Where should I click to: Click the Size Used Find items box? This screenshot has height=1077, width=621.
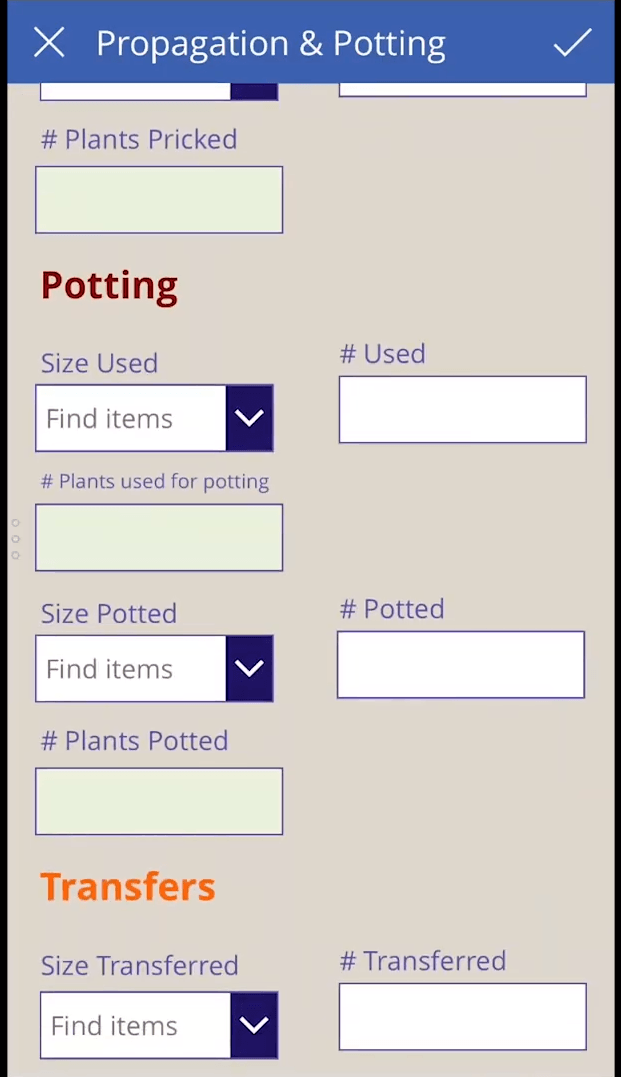131,418
